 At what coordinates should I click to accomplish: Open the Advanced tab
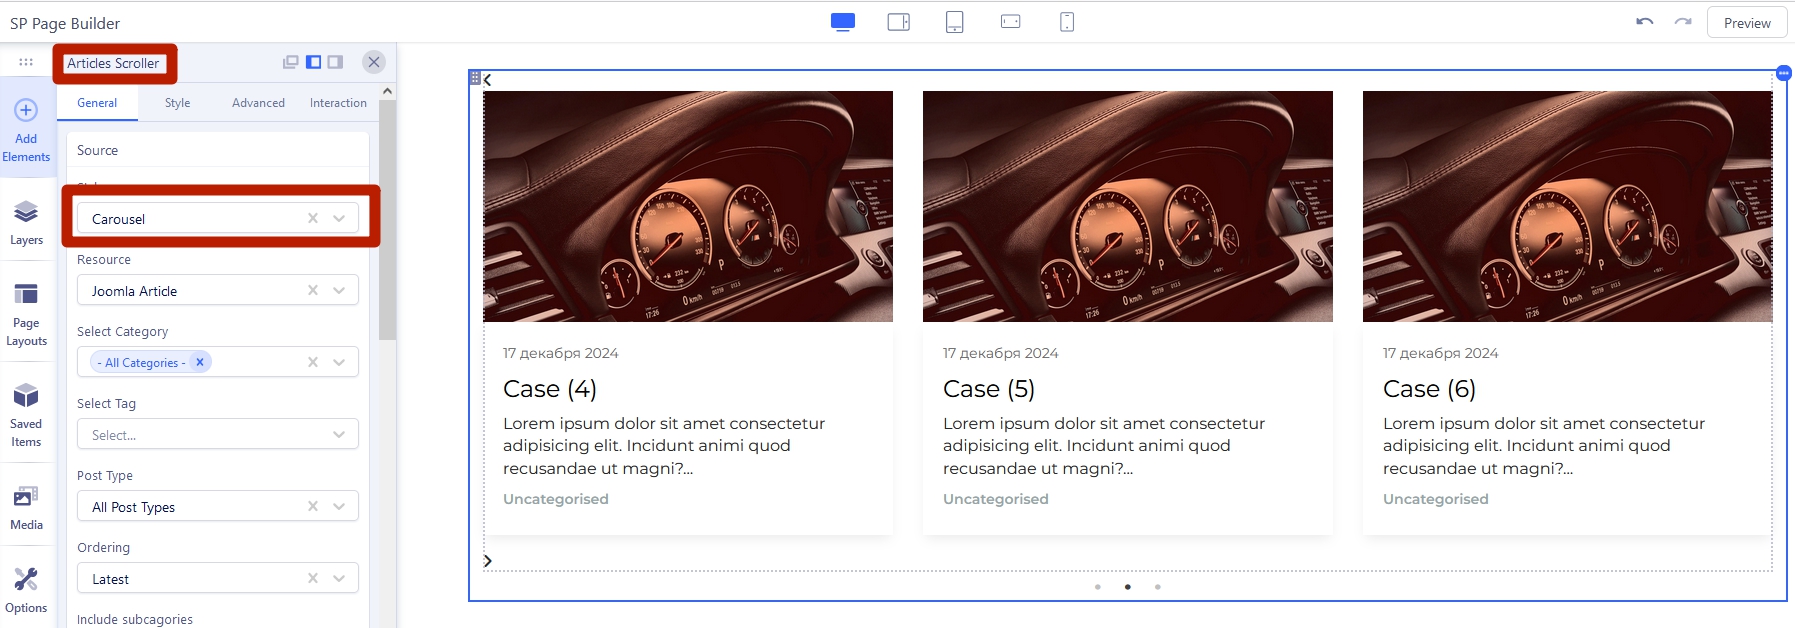point(258,103)
